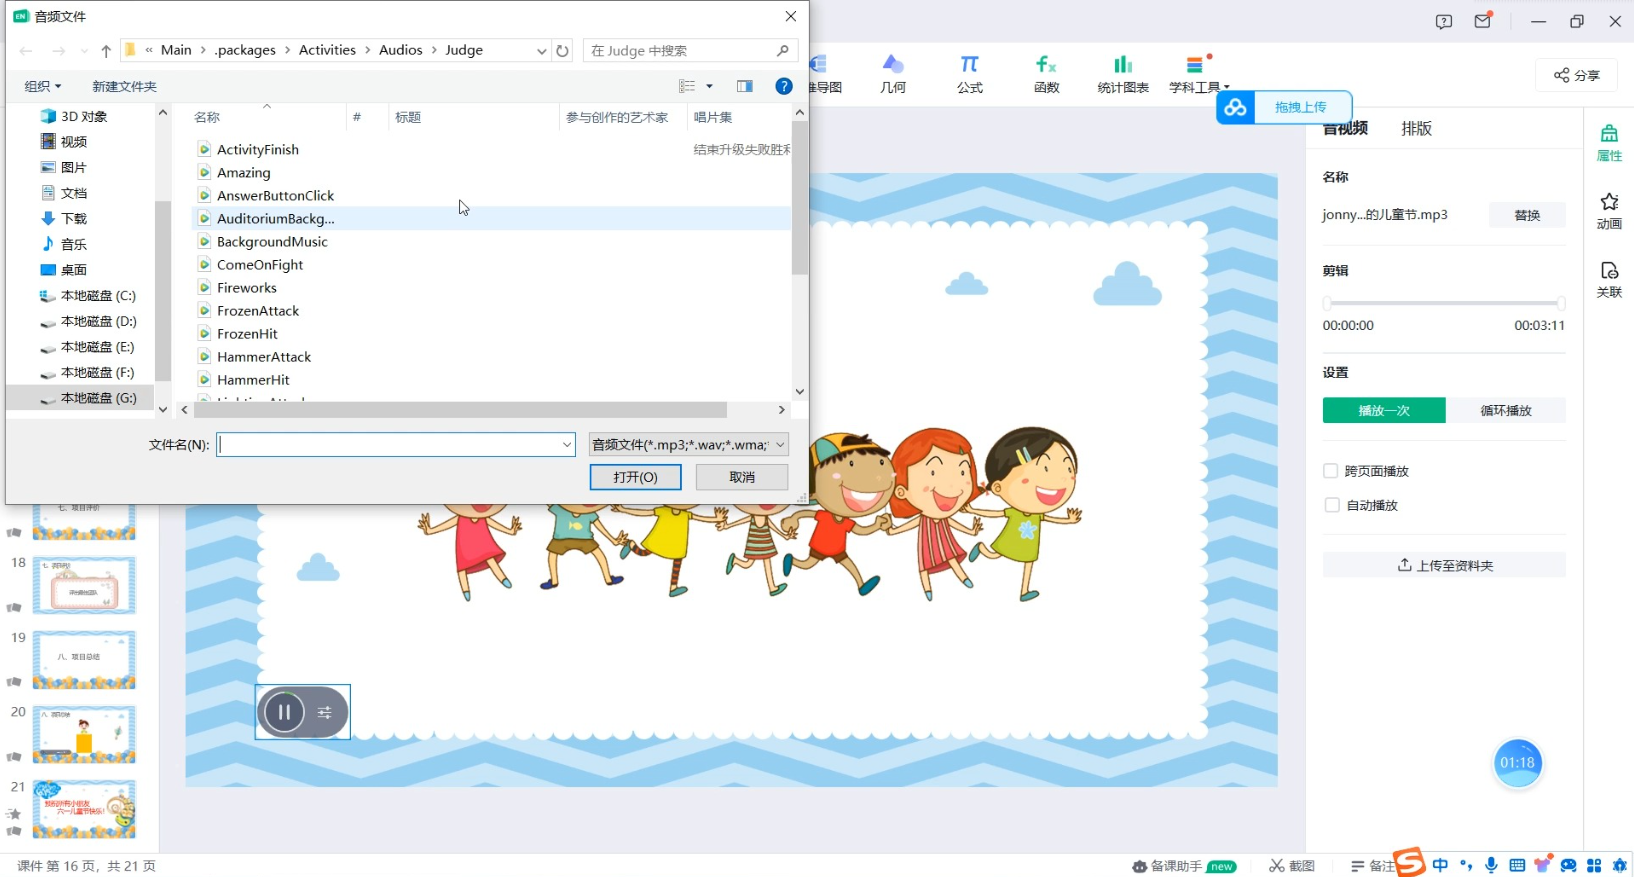Click the trim slider right end handle
This screenshot has width=1634, height=877.
click(x=1560, y=302)
